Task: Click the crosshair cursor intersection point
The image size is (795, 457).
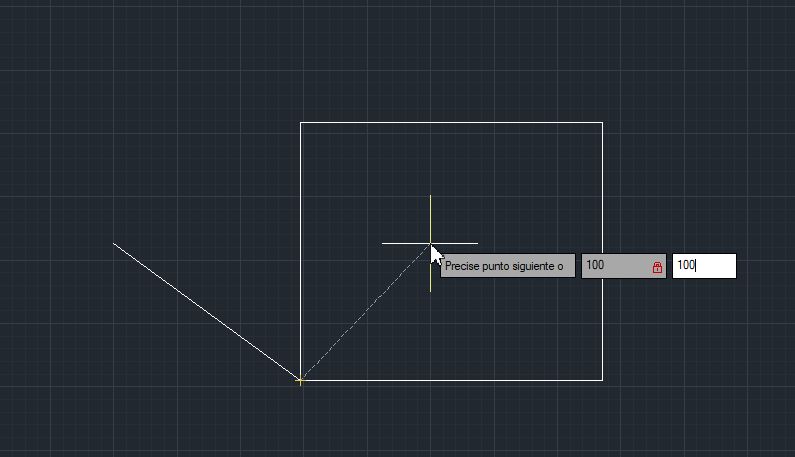Action: [430, 243]
